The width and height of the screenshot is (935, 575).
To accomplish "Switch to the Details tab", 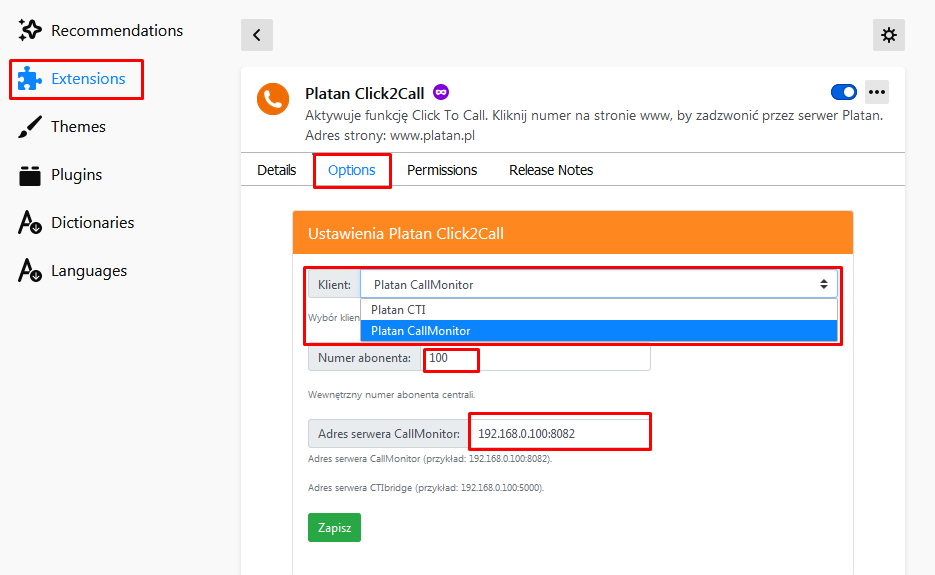I will pyautogui.click(x=277, y=171).
